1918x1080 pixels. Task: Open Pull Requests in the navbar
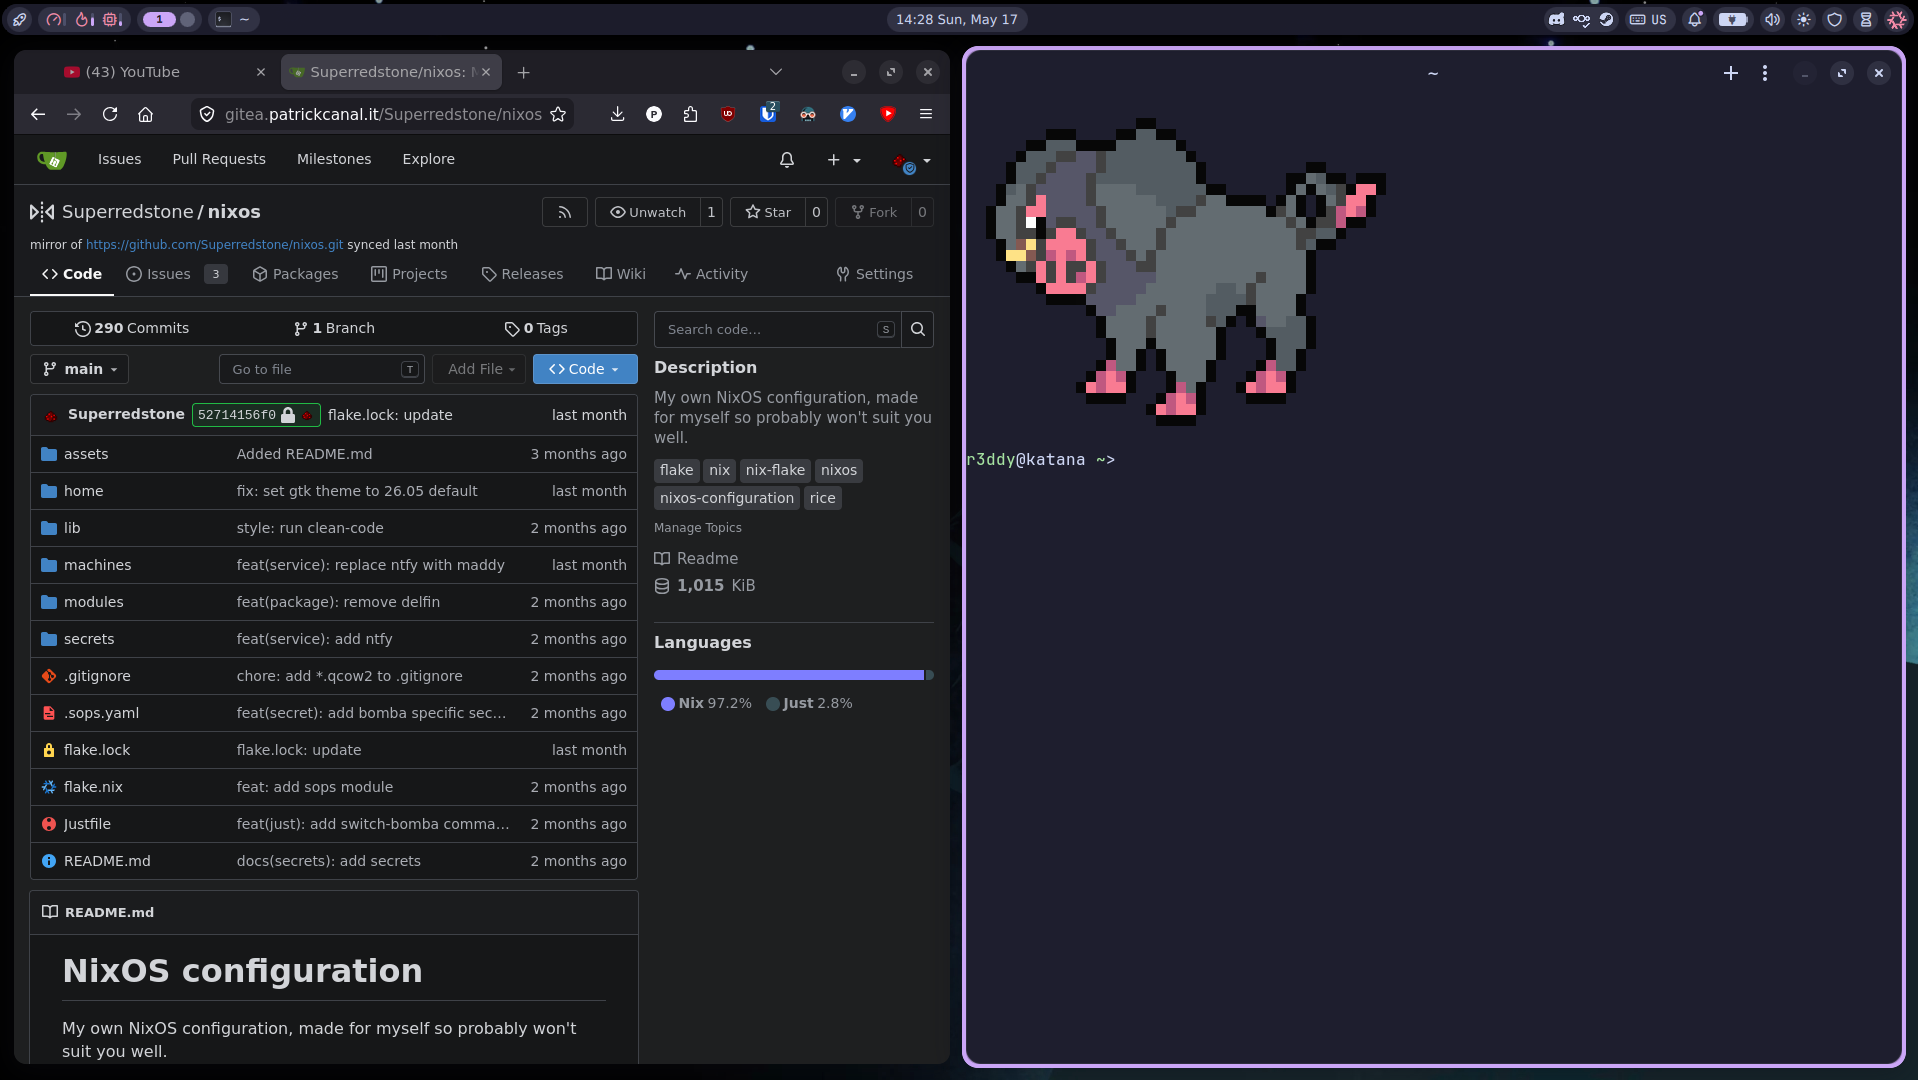(x=219, y=160)
